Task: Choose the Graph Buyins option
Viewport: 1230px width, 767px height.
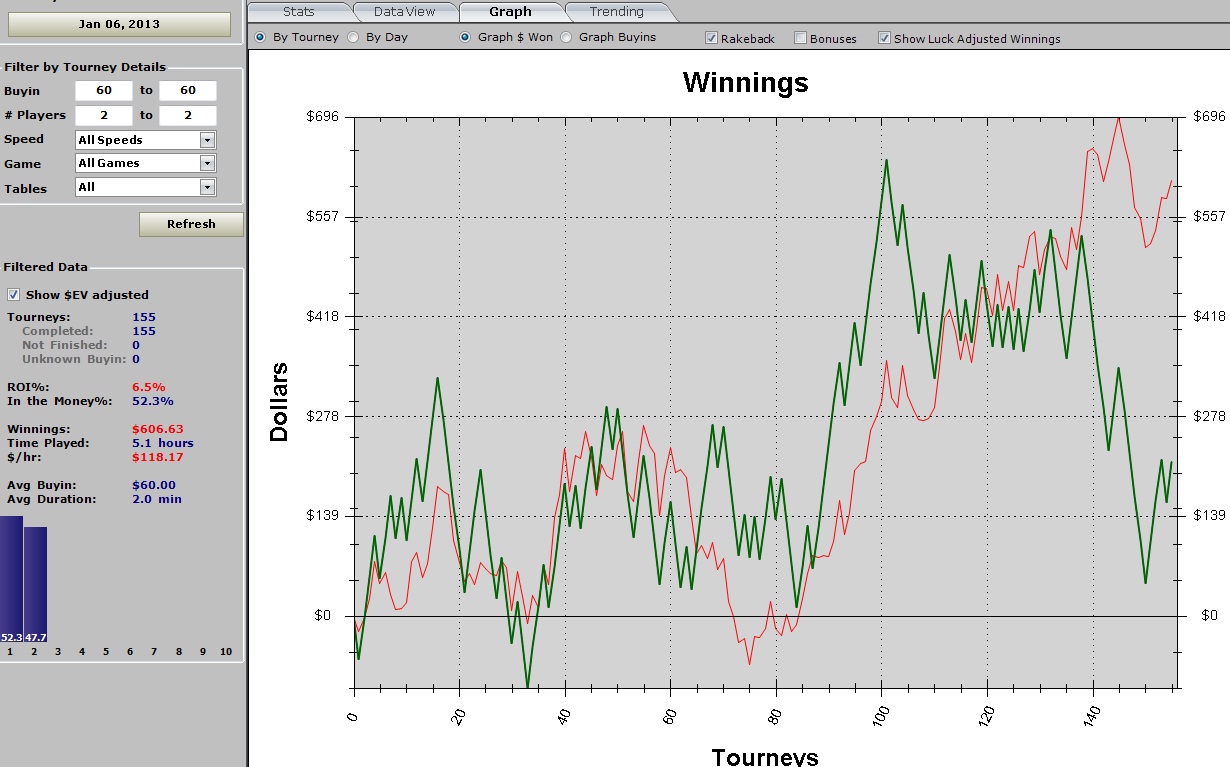Action: pos(567,38)
